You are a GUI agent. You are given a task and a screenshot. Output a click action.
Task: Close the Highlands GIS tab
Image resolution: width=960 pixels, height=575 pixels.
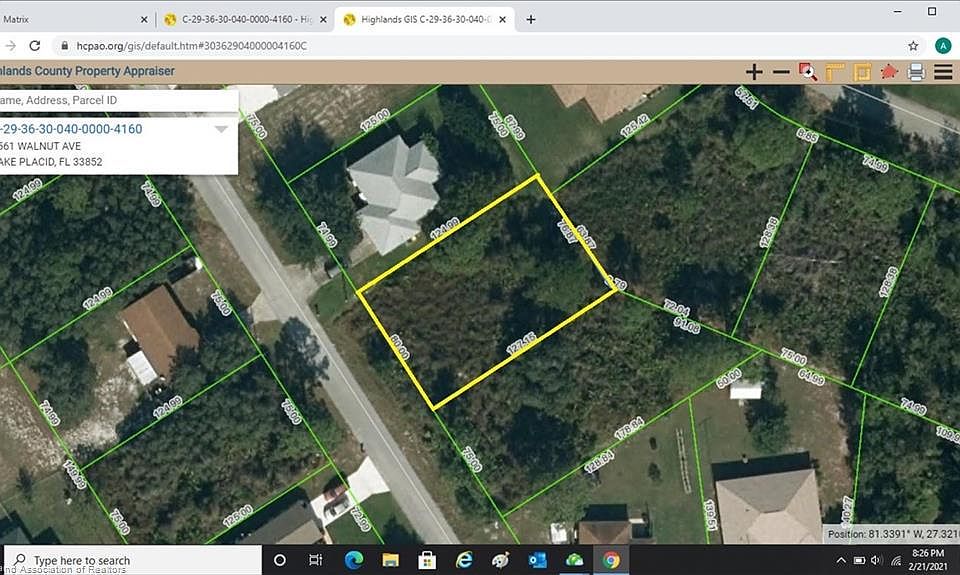503,20
